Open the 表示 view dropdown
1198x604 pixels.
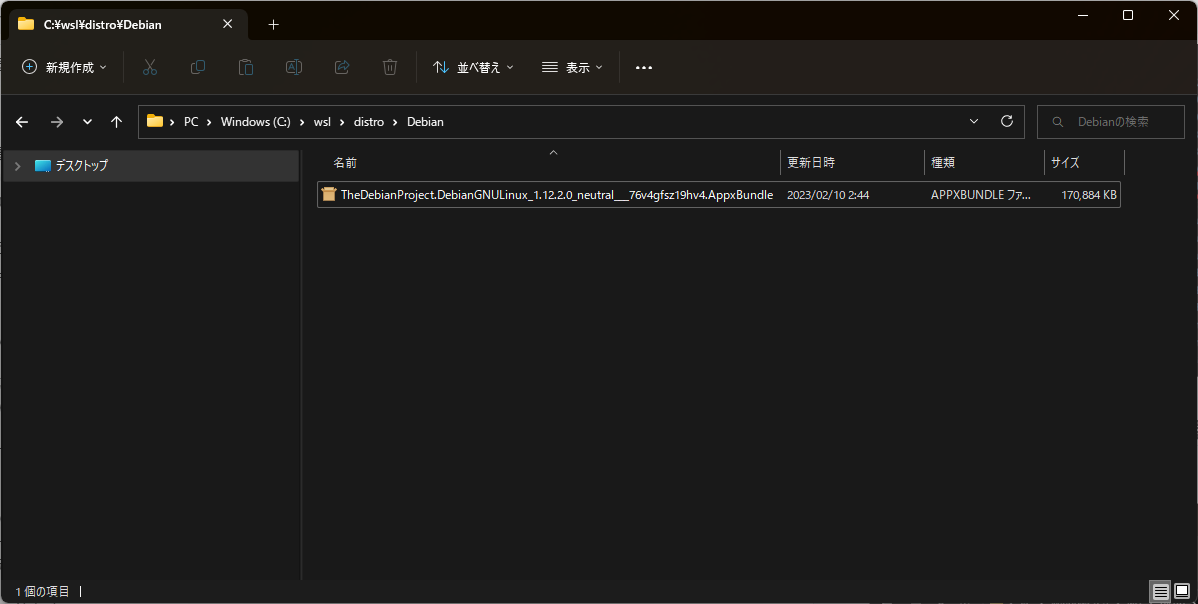[572, 67]
